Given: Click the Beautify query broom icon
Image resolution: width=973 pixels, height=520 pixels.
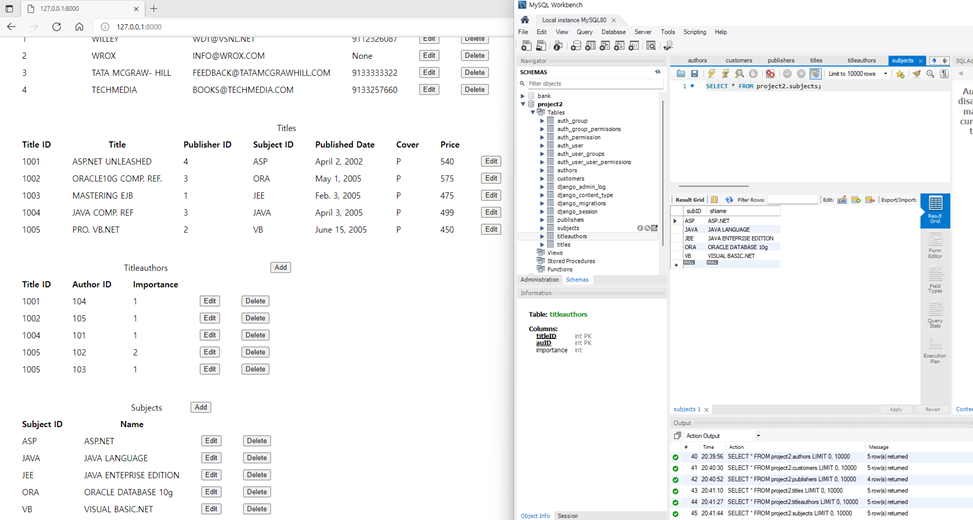Looking at the screenshot, I should tap(917, 73).
